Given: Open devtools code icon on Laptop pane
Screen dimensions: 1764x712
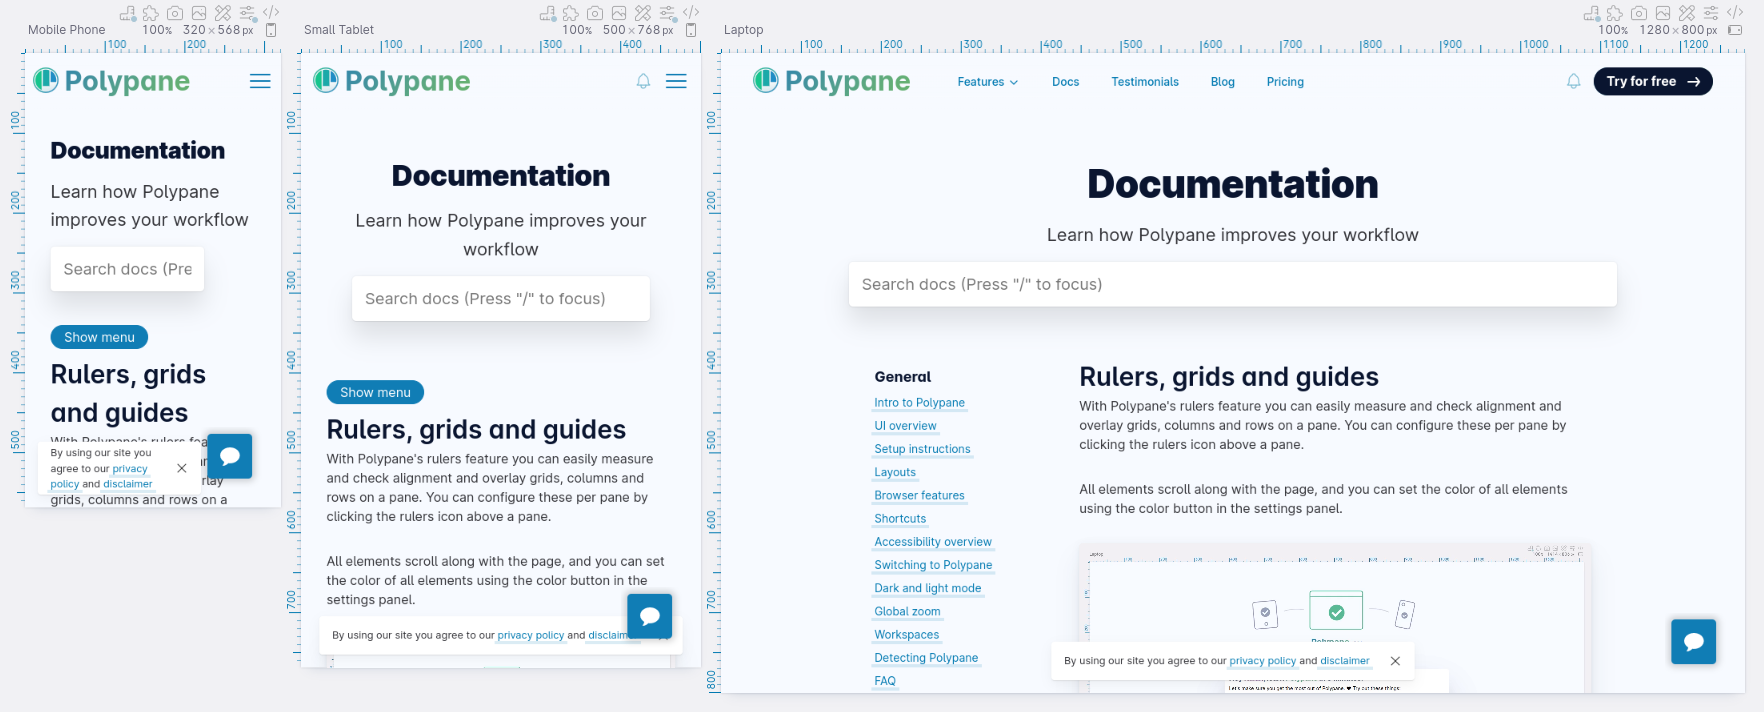Looking at the screenshot, I should pyautogui.click(x=1735, y=13).
